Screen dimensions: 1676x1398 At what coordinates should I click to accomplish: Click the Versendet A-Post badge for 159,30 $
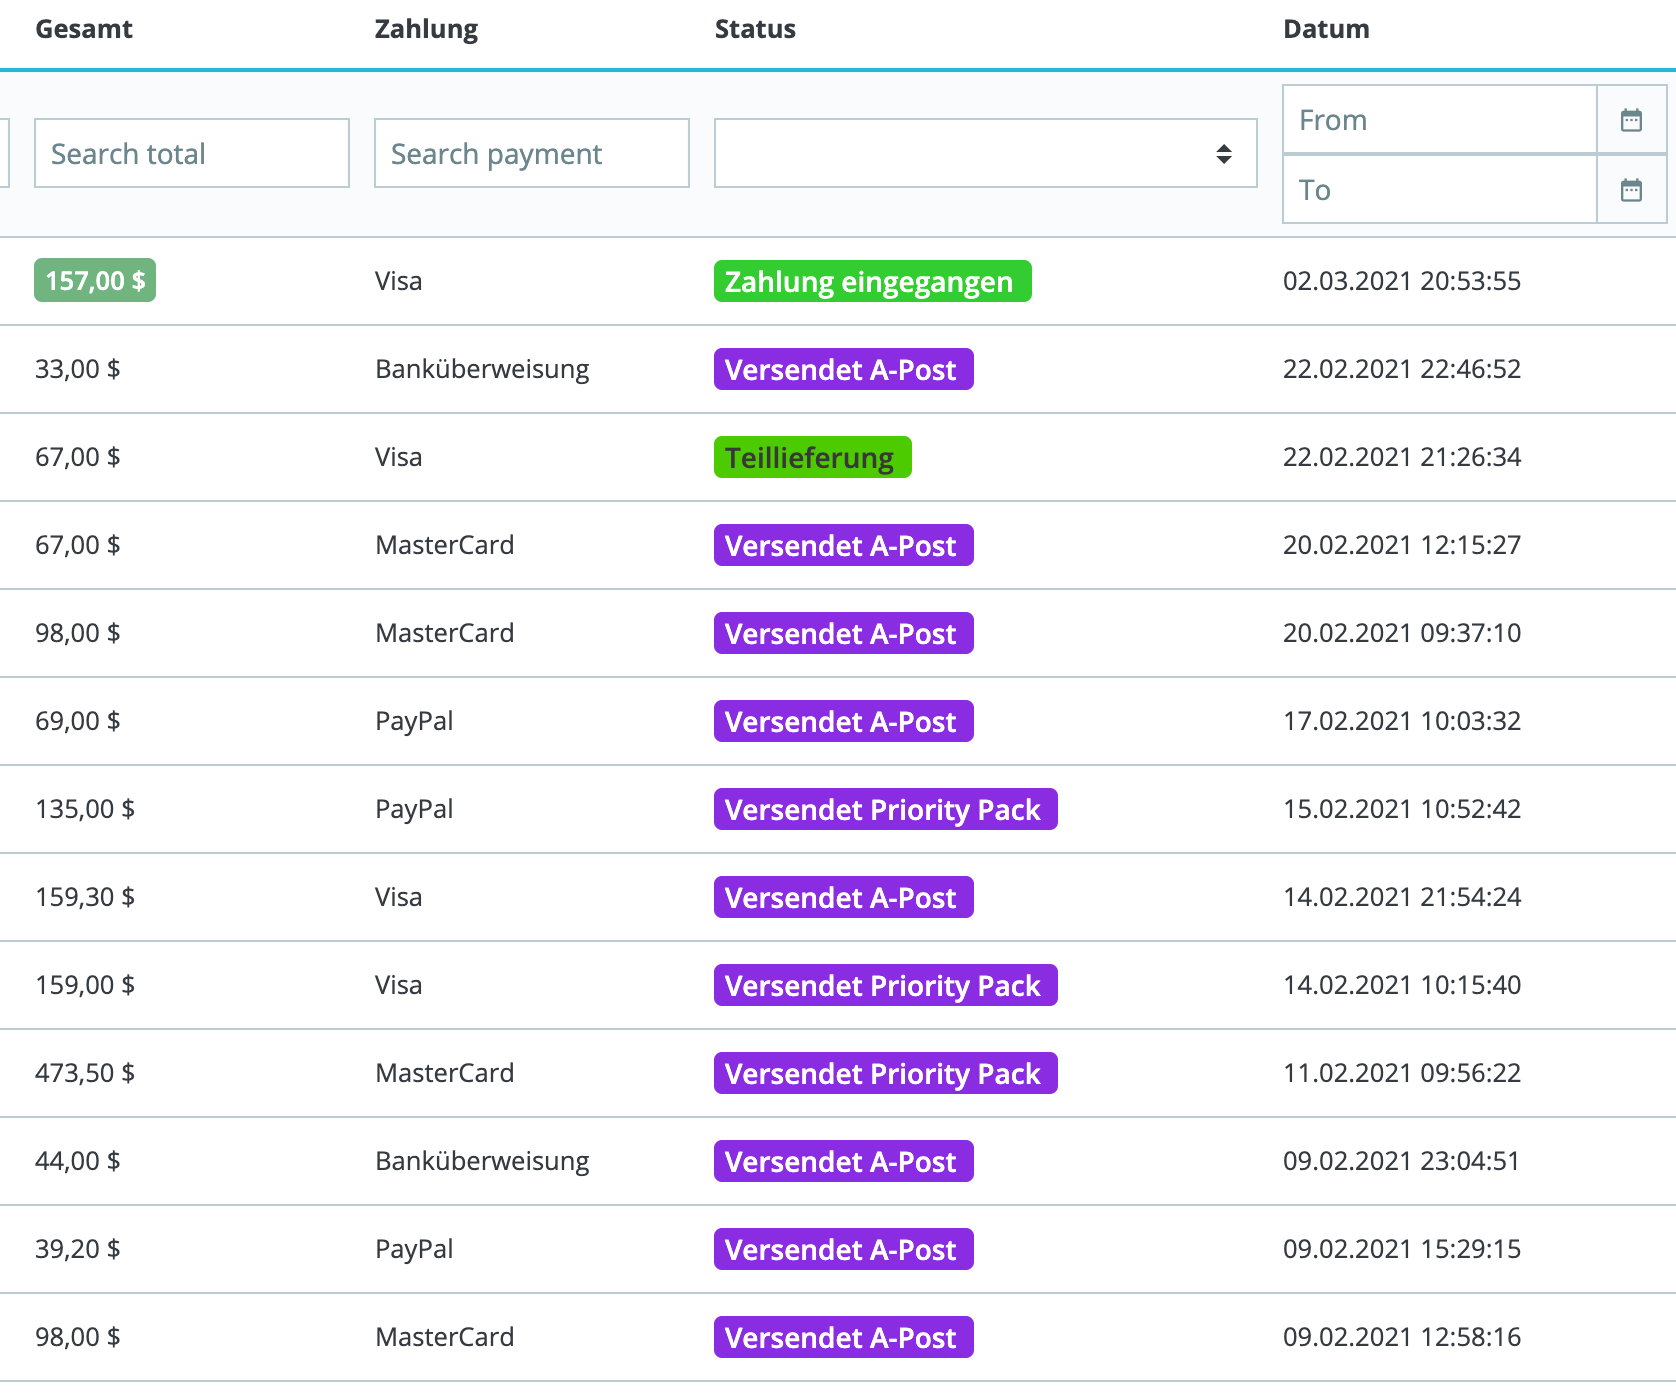[x=843, y=898]
